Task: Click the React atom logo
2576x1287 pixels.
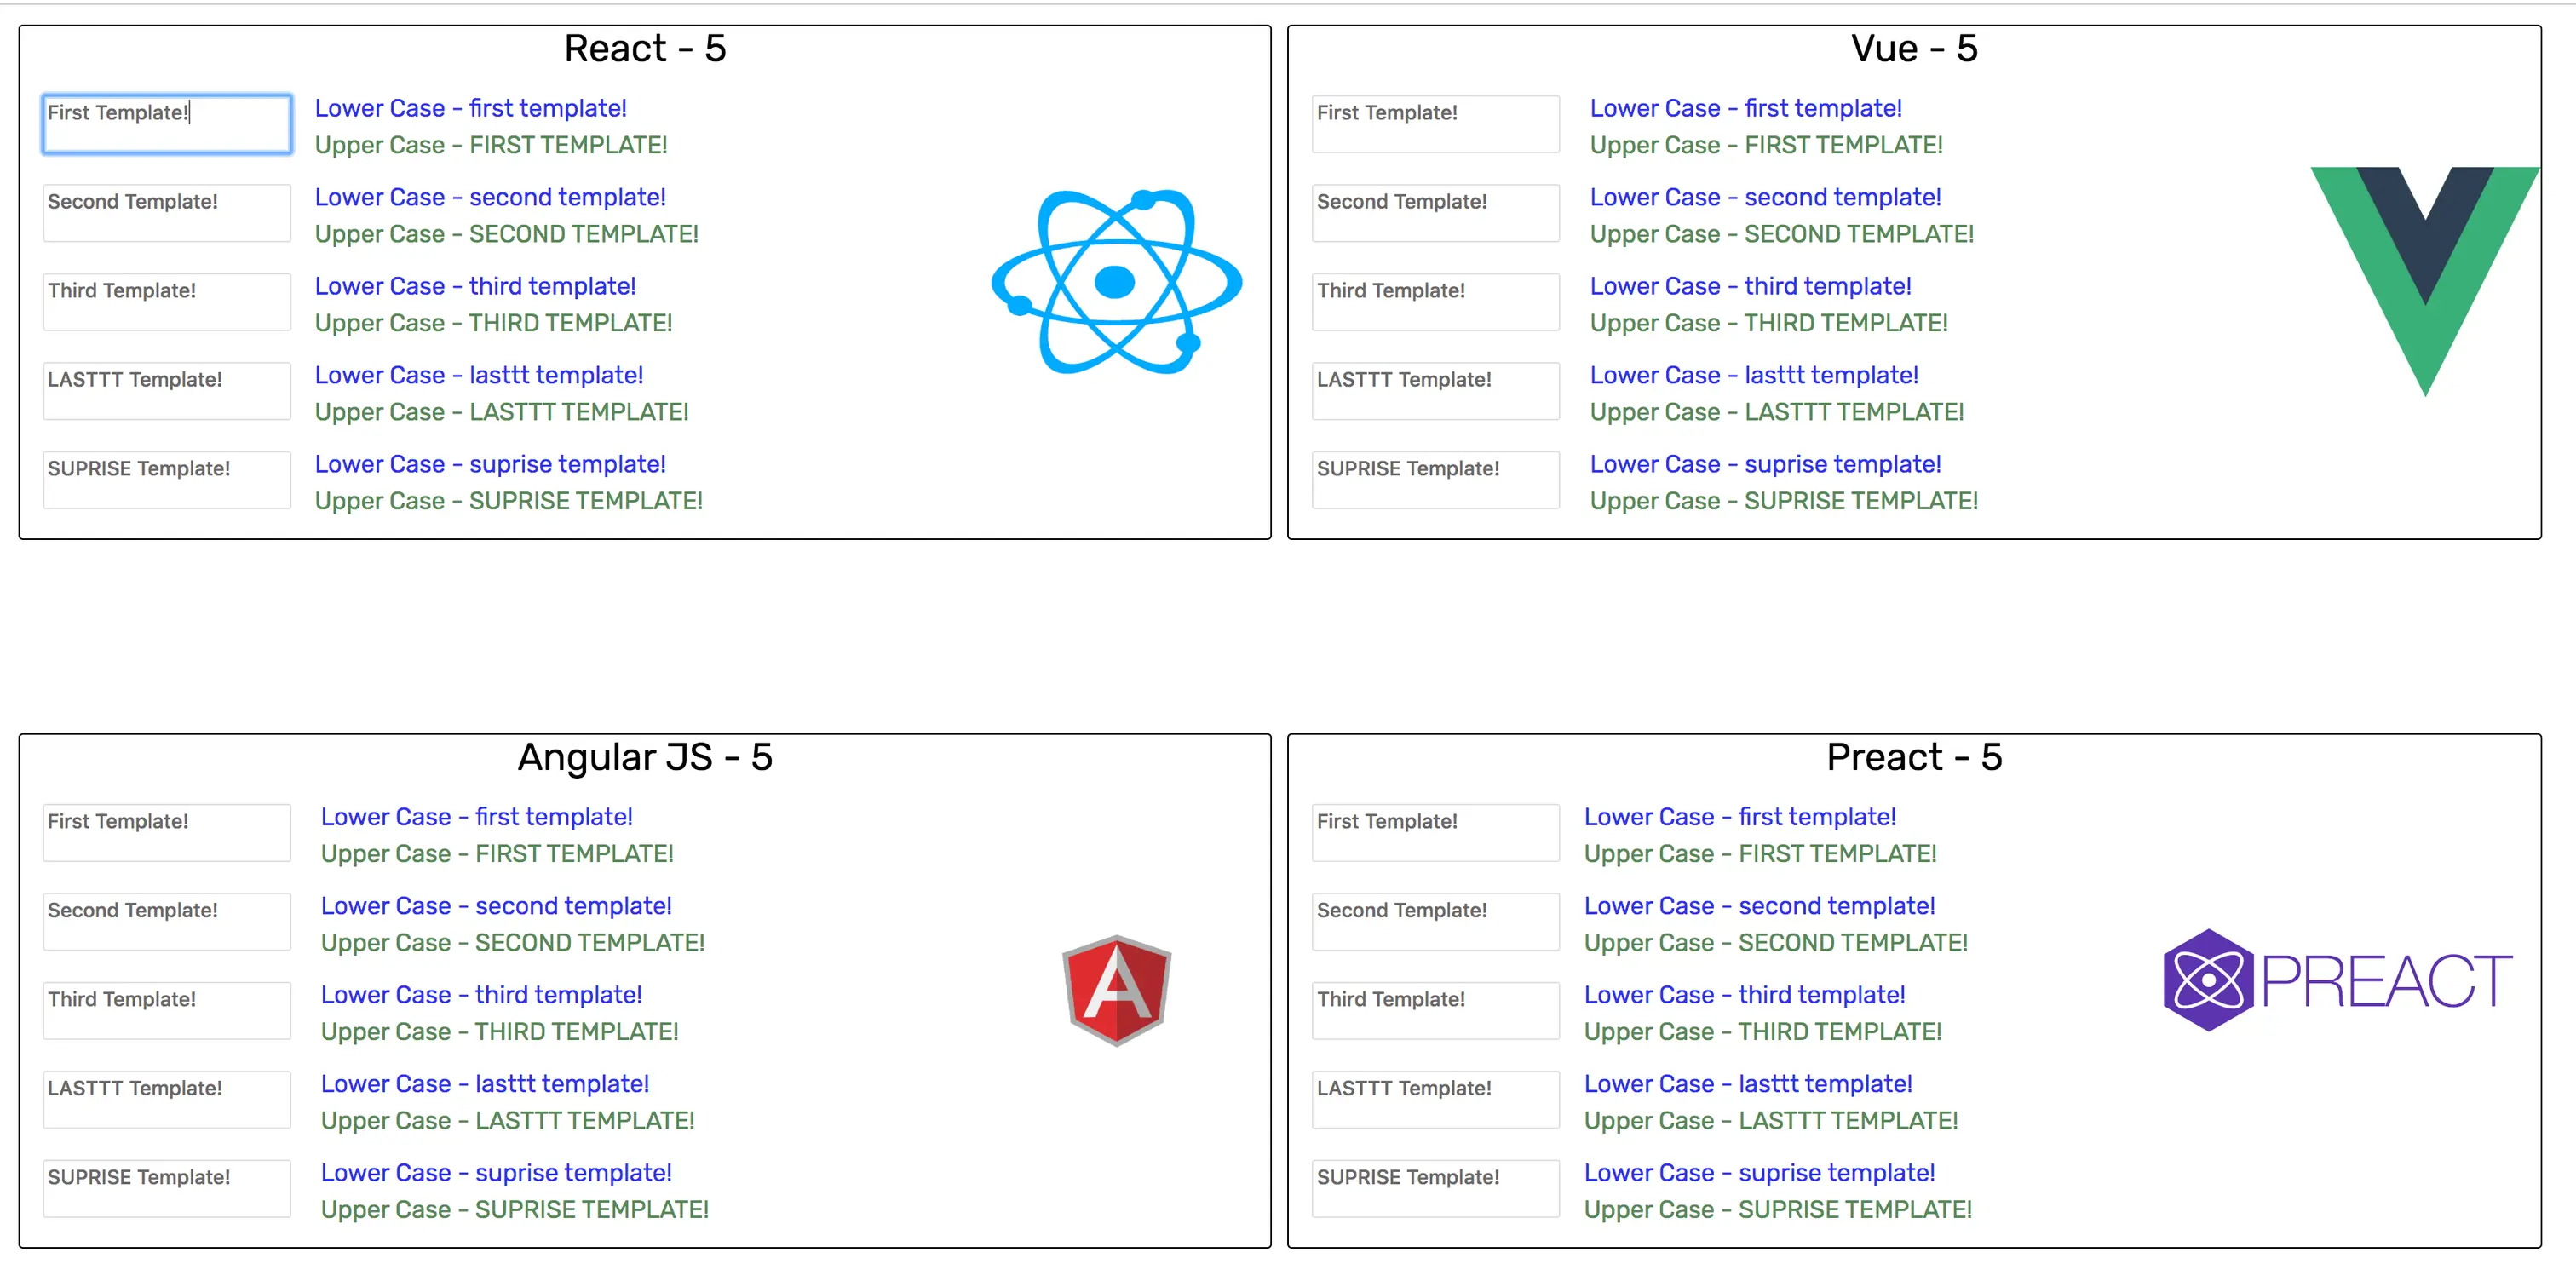Action: point(1116,282)
